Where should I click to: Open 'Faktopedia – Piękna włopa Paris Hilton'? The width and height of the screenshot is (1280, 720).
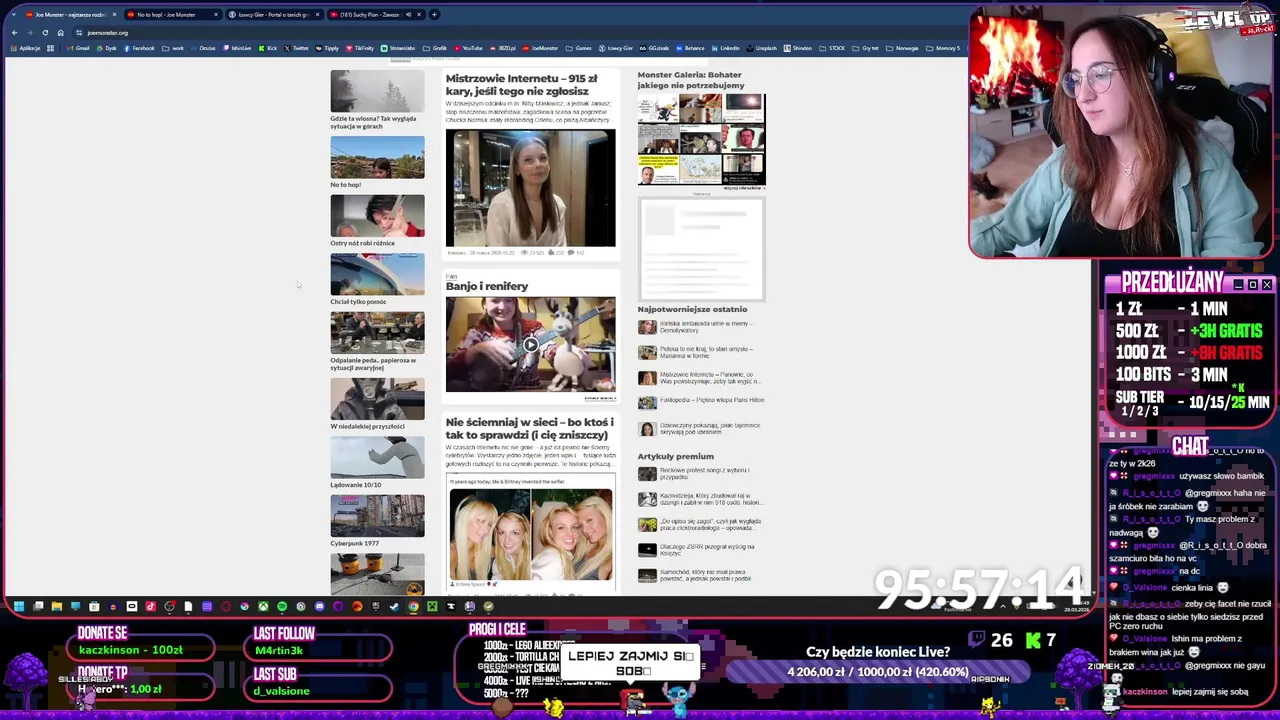[712, 400]
